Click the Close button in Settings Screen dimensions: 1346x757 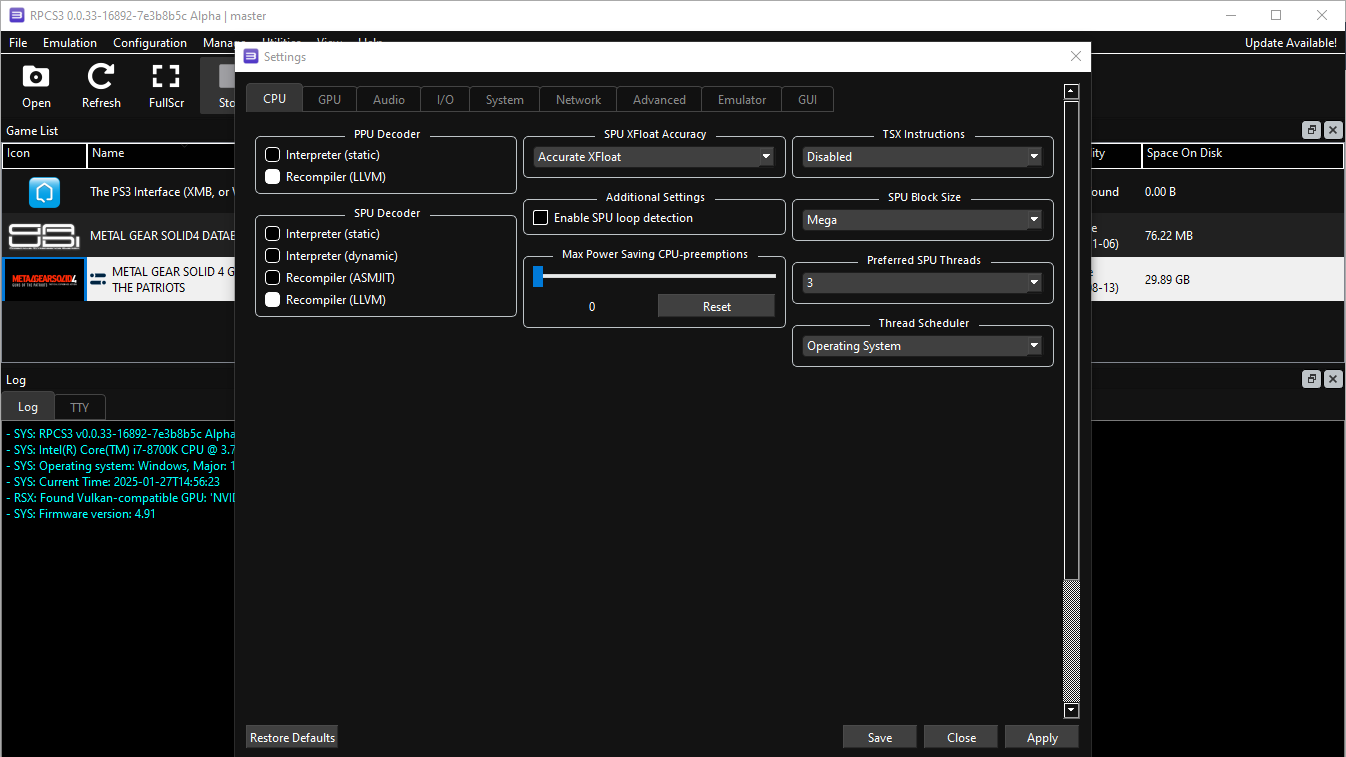coord(961,738)
